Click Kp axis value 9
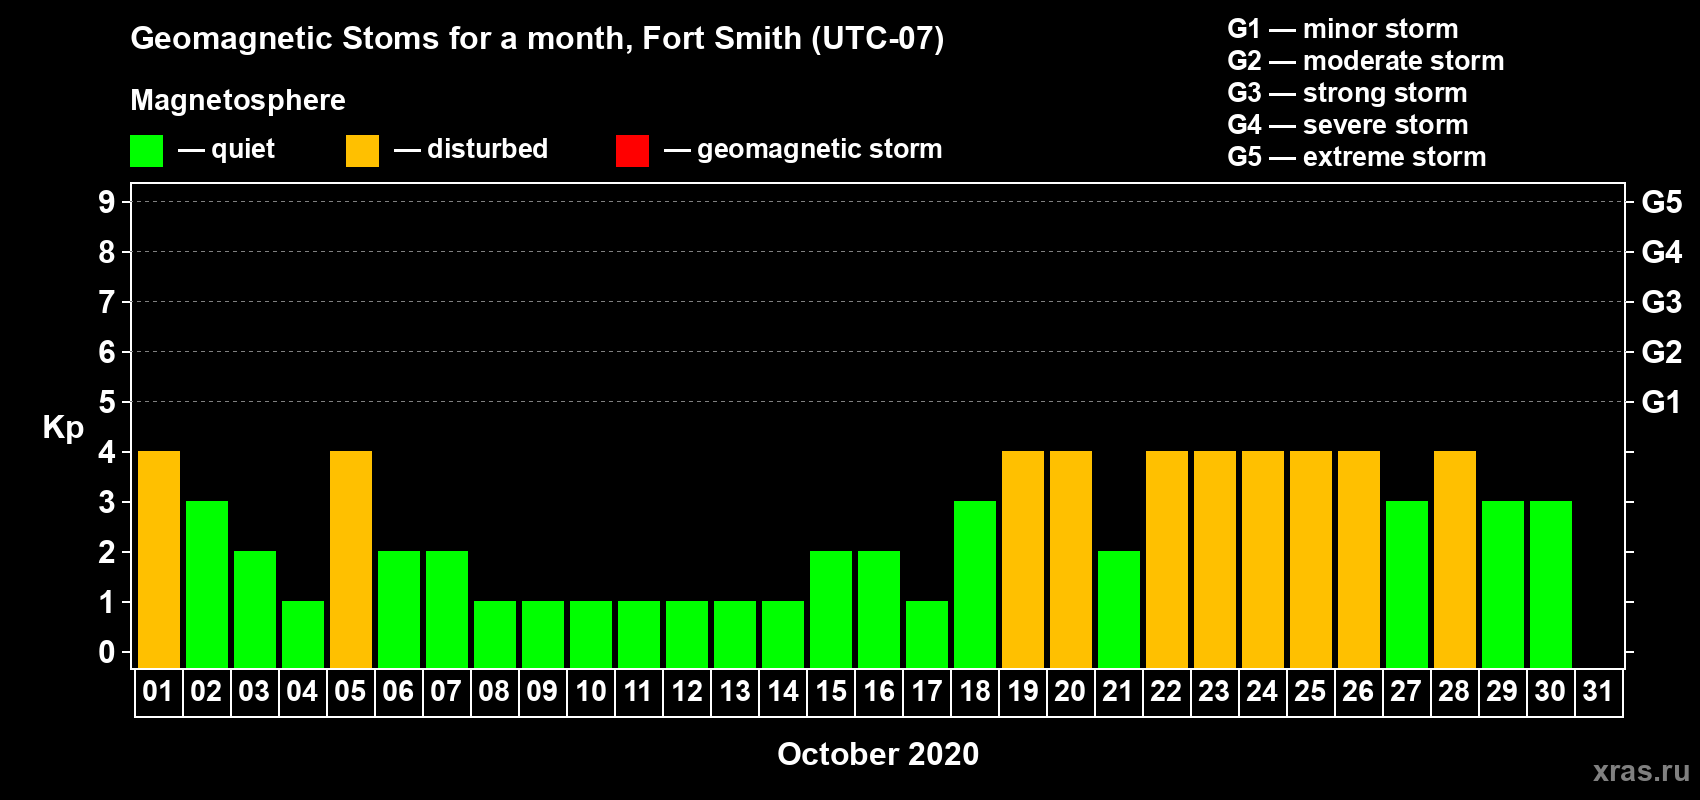1700x800 pixels. pyautogui.click(x=107, y=202)
